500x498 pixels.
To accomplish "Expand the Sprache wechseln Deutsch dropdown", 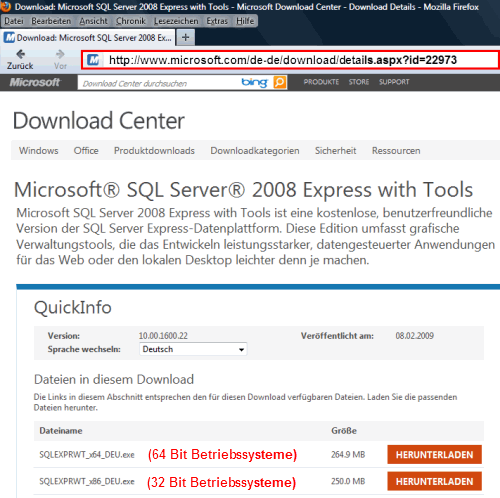I will pos(193,349).
